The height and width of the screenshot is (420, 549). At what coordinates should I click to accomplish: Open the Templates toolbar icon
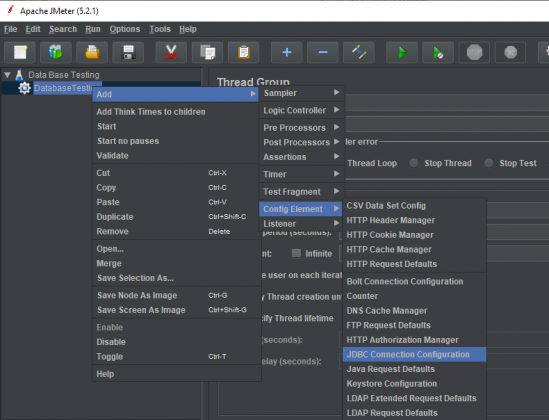pyautogui.click(x=56, y=52)
